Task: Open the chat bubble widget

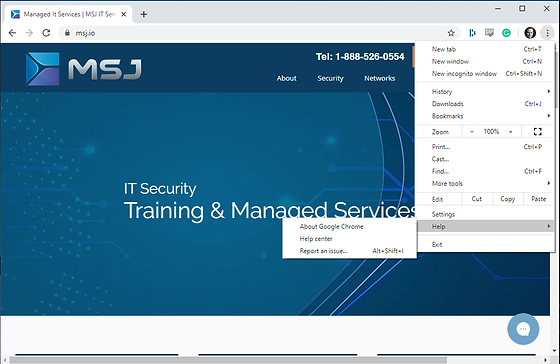Action: click(x=523, y=329)
